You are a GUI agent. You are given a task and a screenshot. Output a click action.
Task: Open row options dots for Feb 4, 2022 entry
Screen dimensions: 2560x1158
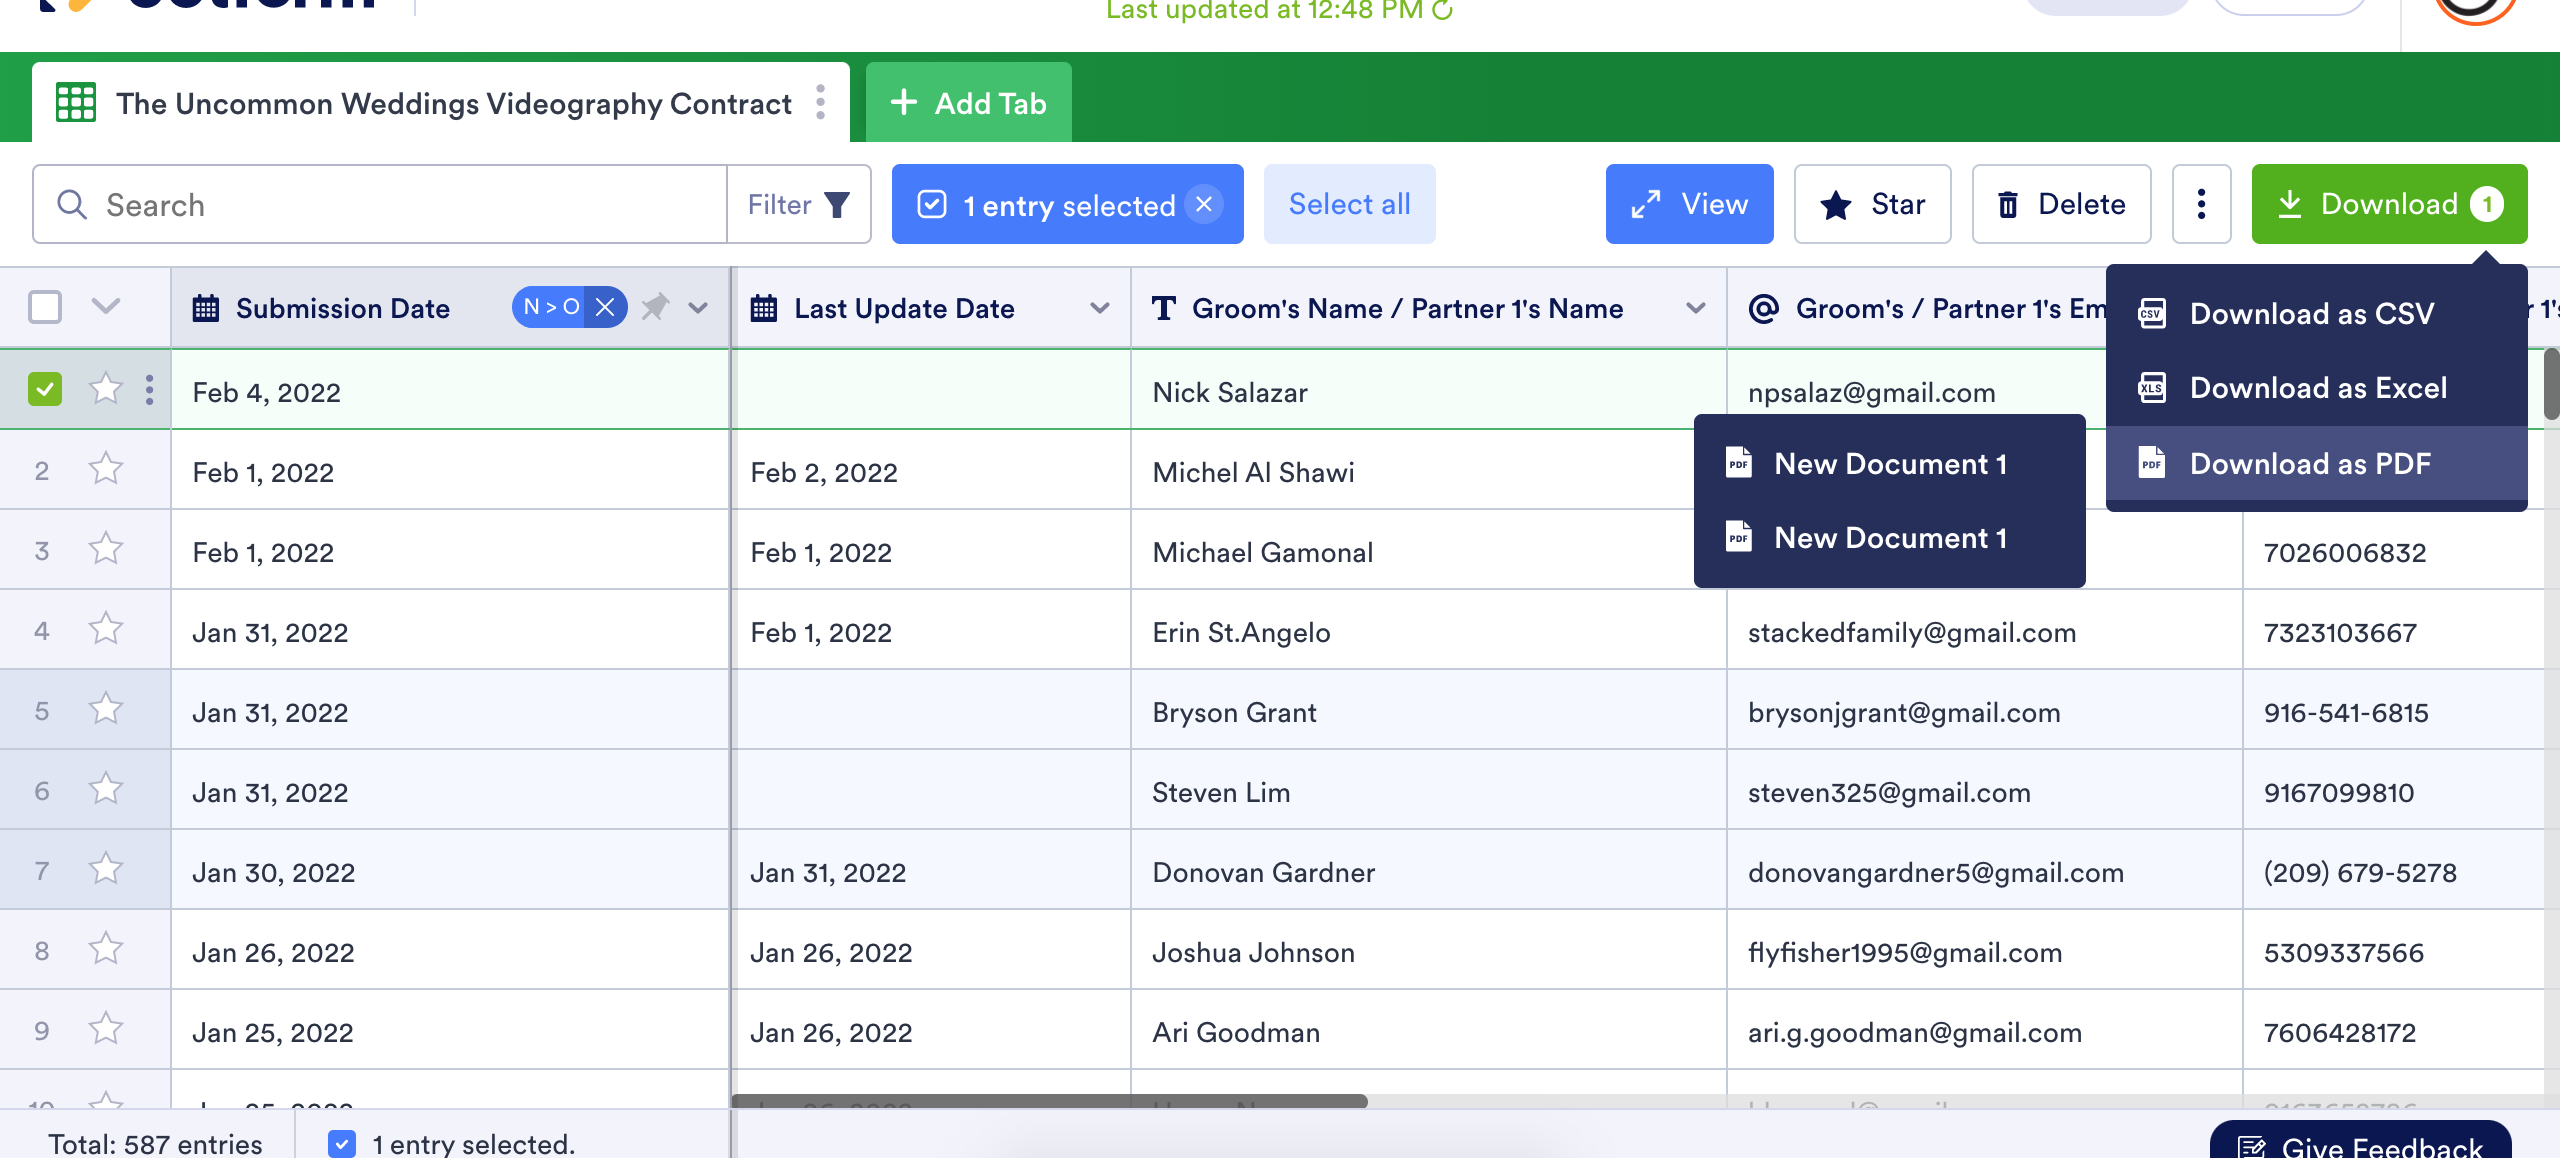149,389
